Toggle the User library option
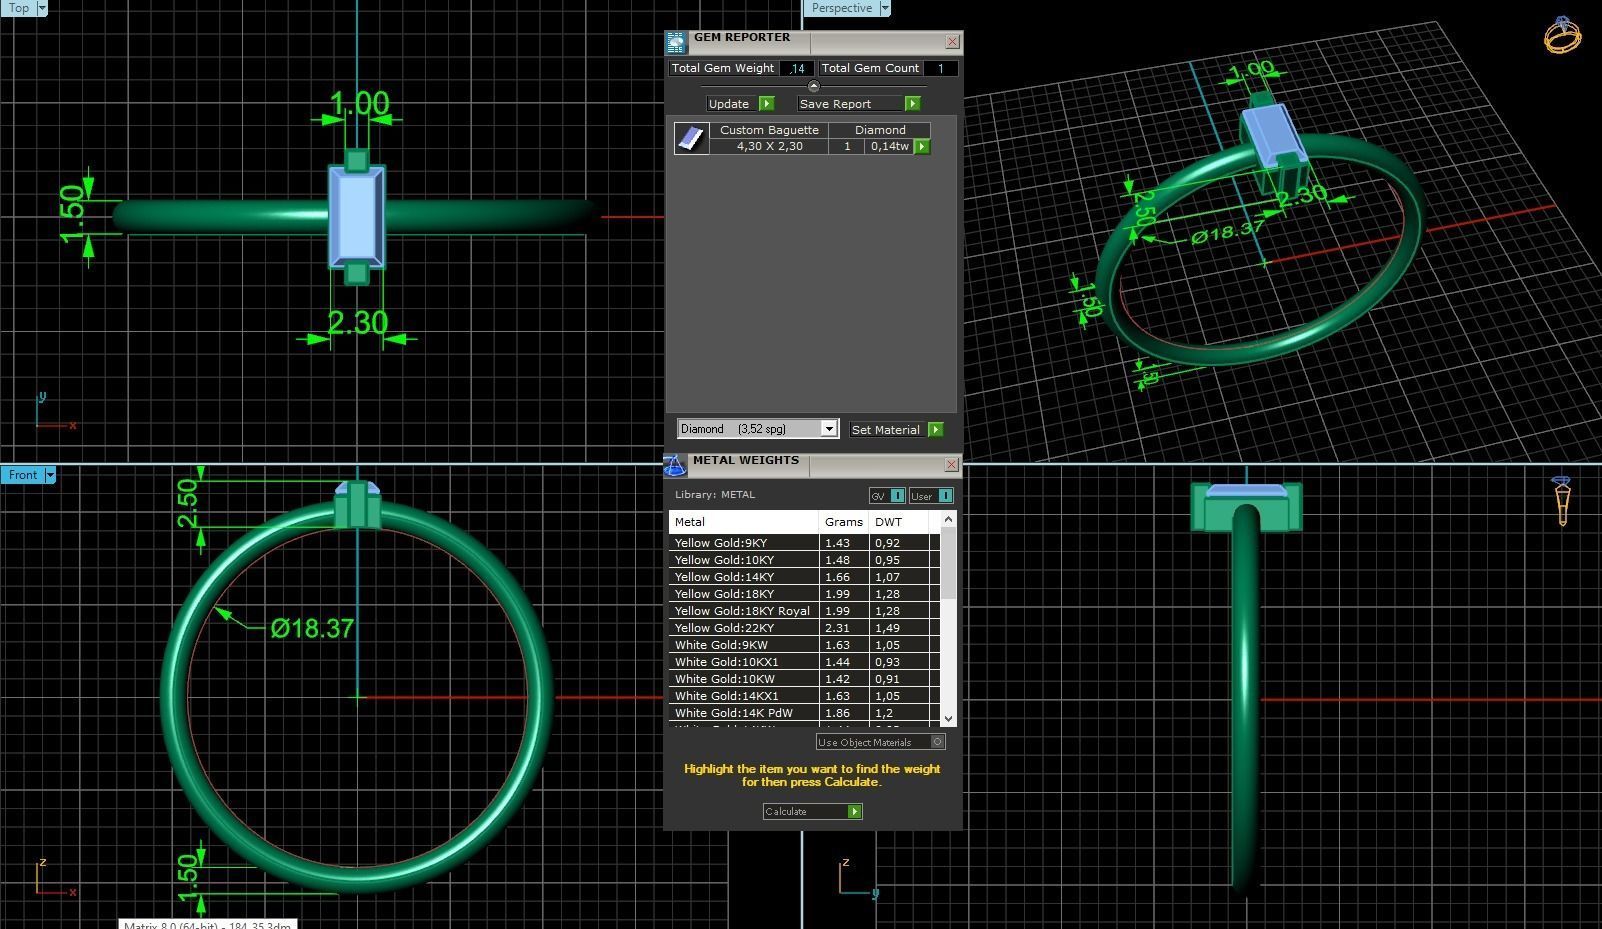 (931, 496)
